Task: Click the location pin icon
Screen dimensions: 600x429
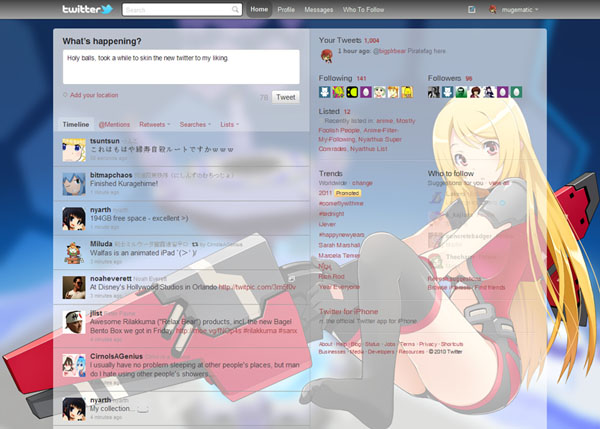Action: pos(65,95)
